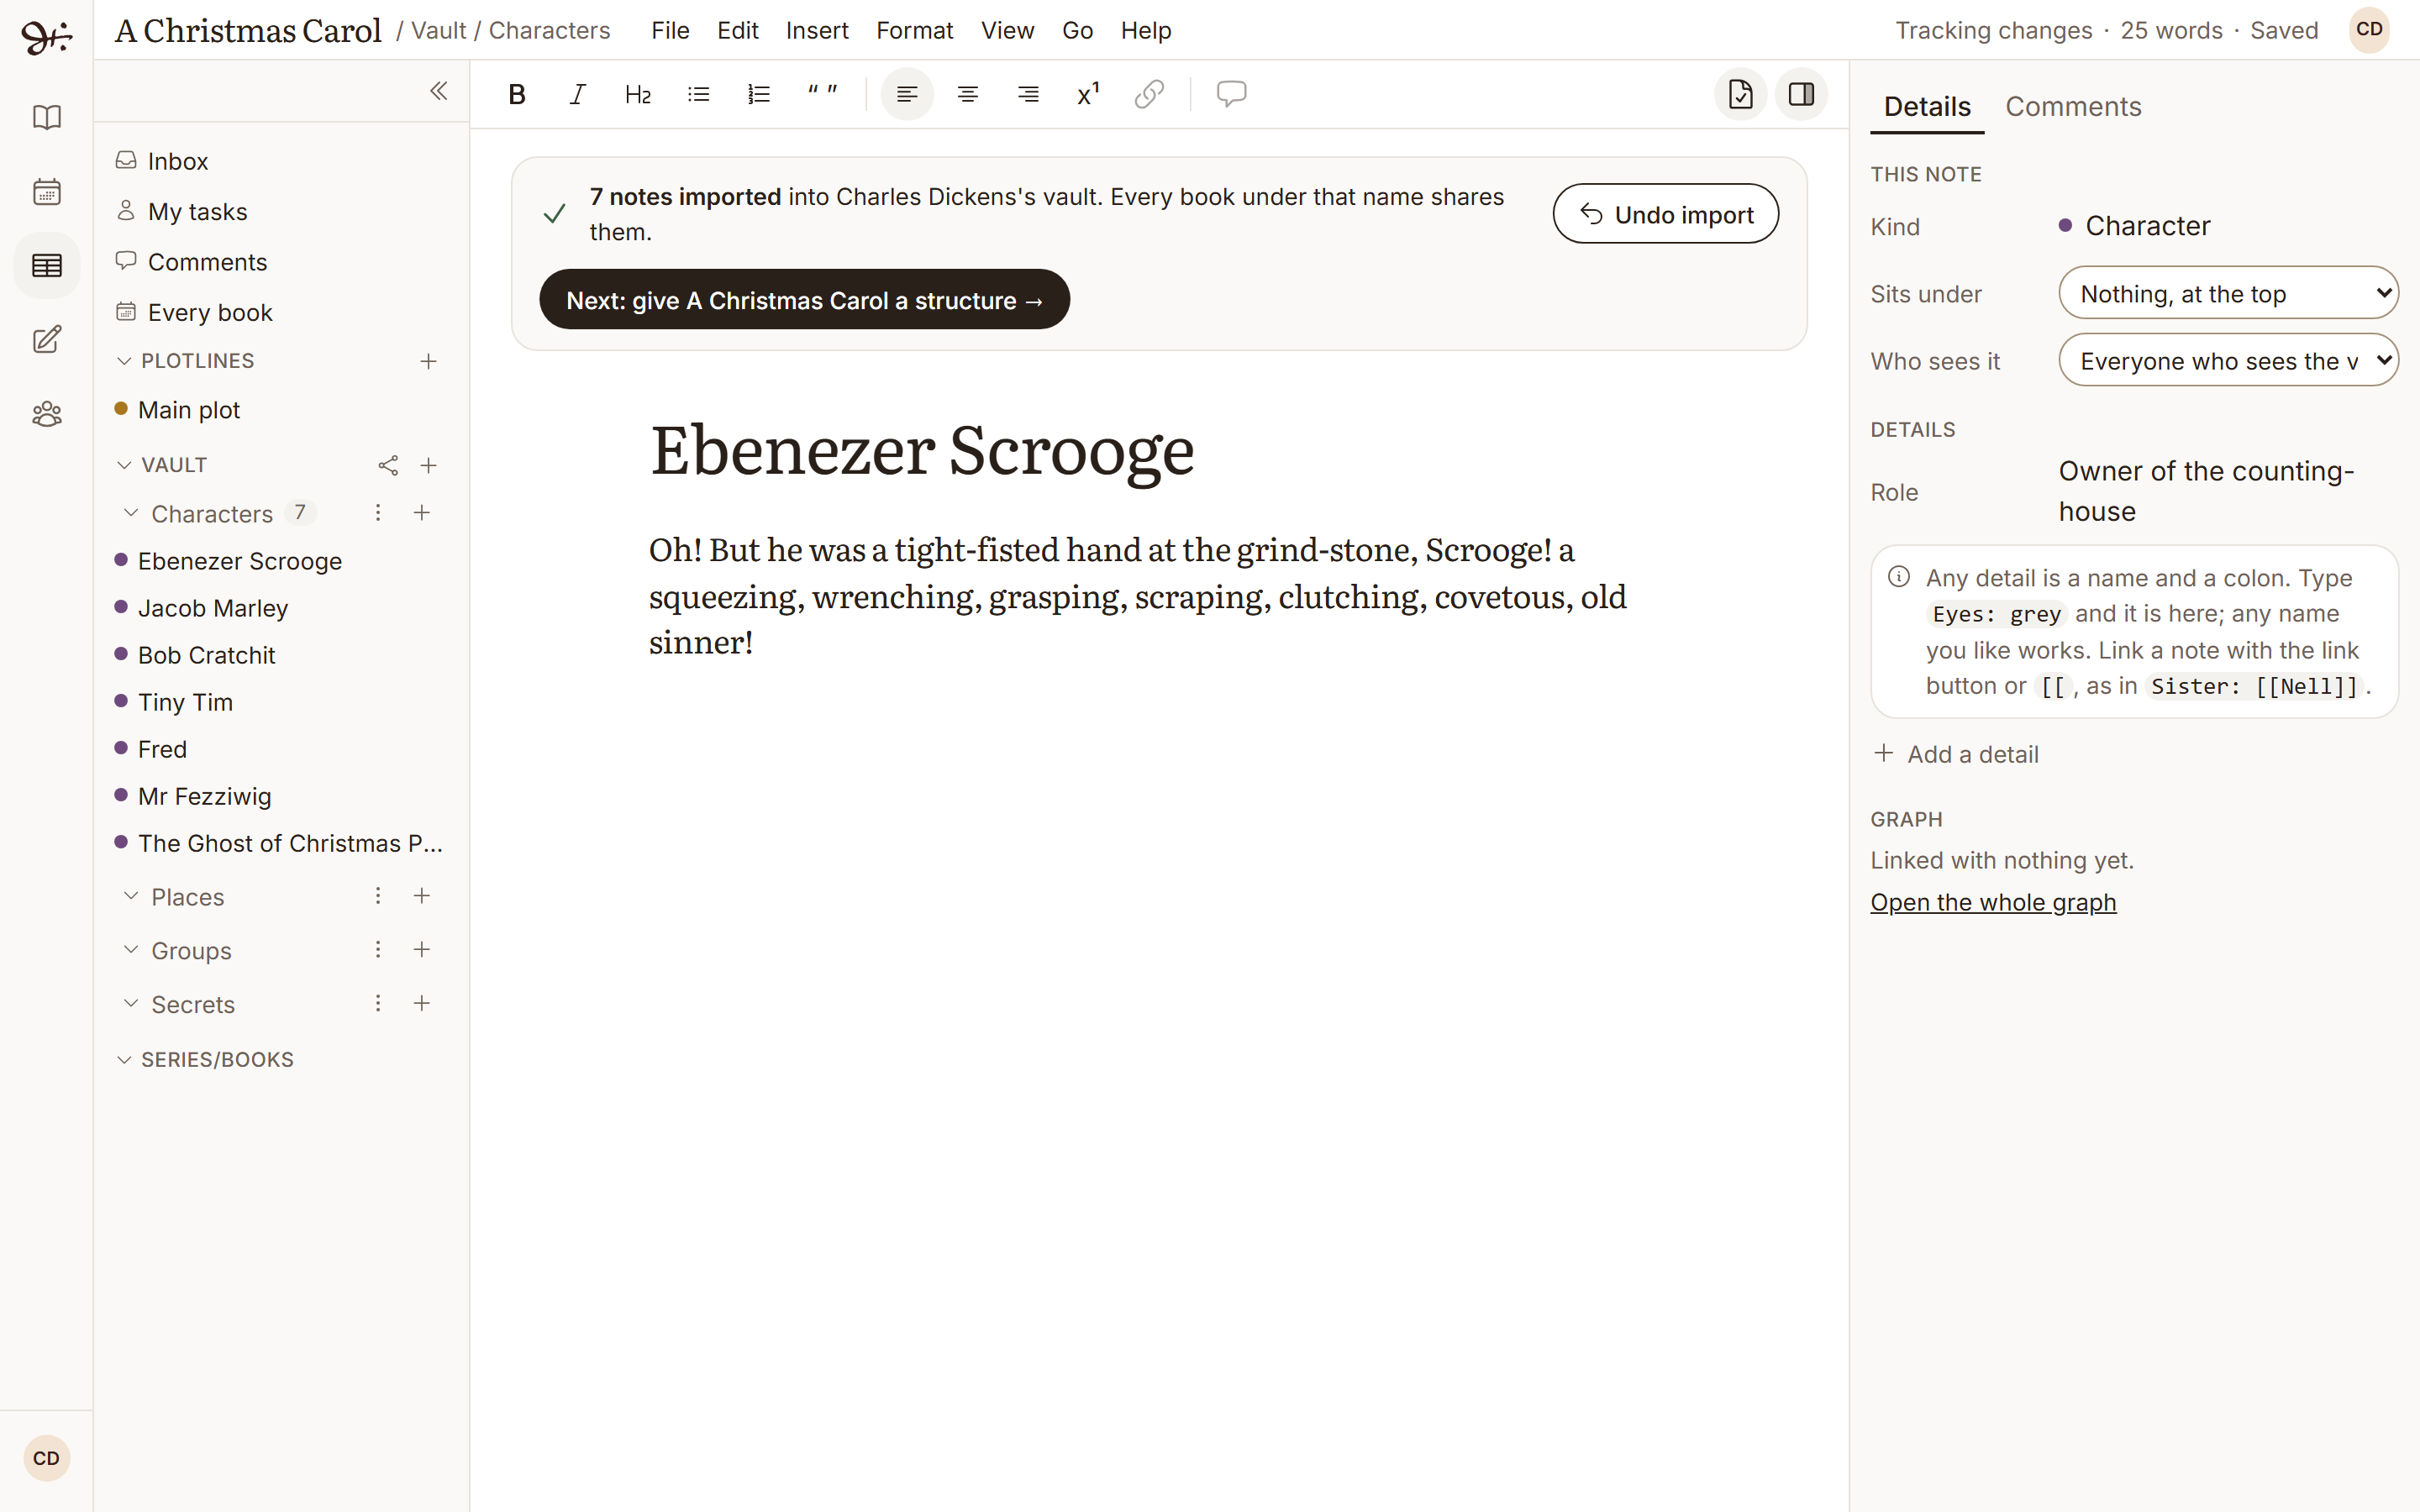Viewport: 2420px width, 1512px height.
Task: Open the whole graph link
Action: pos(1993,902)
